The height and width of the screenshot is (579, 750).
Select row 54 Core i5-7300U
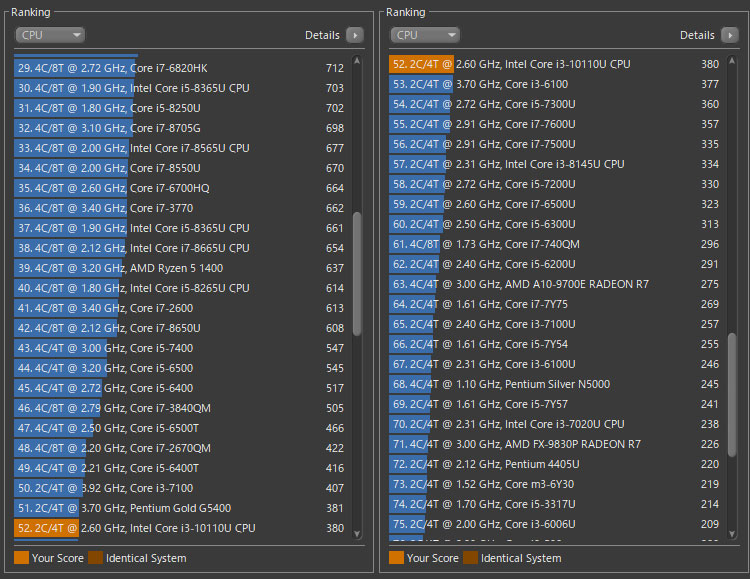tap(557, 104)
